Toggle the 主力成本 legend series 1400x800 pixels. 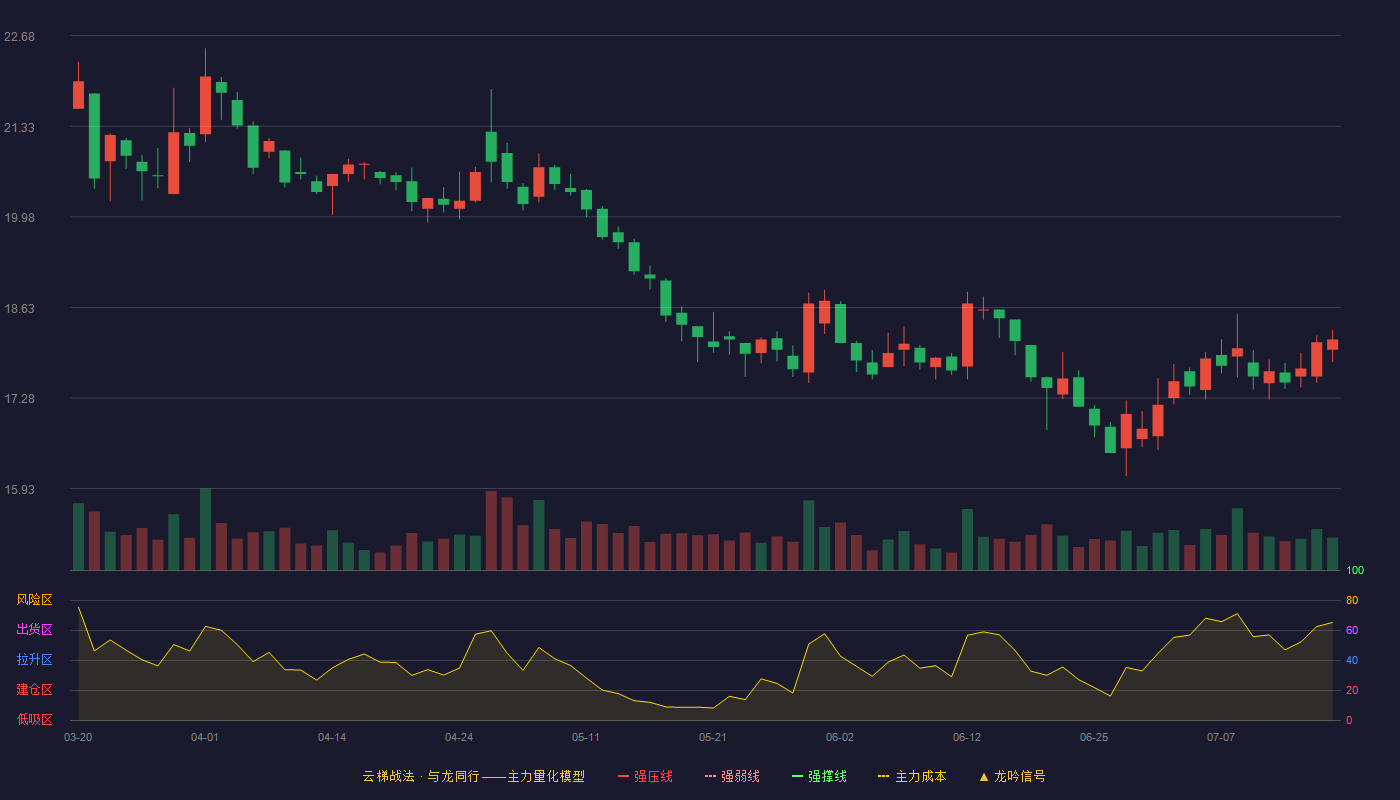click(911, 776)
